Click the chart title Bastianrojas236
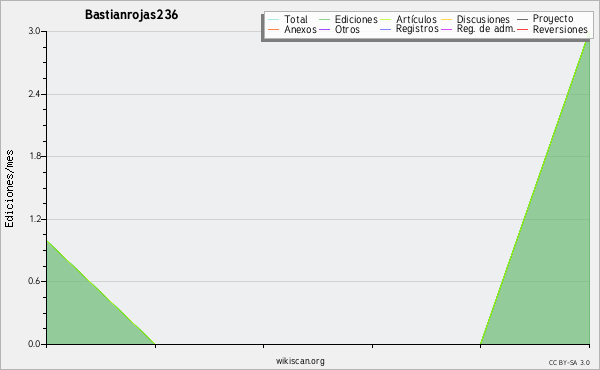The height and width of the screenshot is (370, 600). pos(131,15)
